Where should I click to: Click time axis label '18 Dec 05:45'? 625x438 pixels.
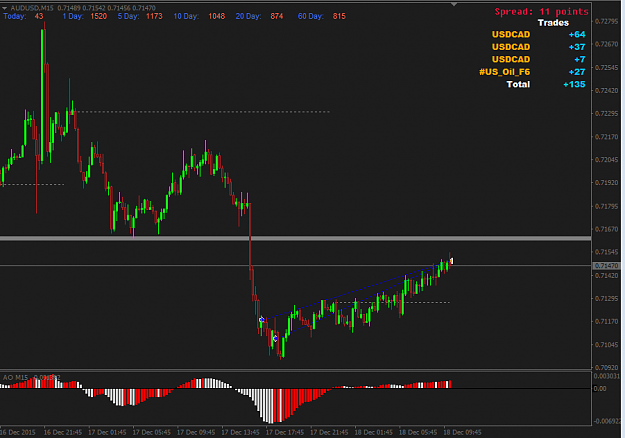click(x=418, y=432)
